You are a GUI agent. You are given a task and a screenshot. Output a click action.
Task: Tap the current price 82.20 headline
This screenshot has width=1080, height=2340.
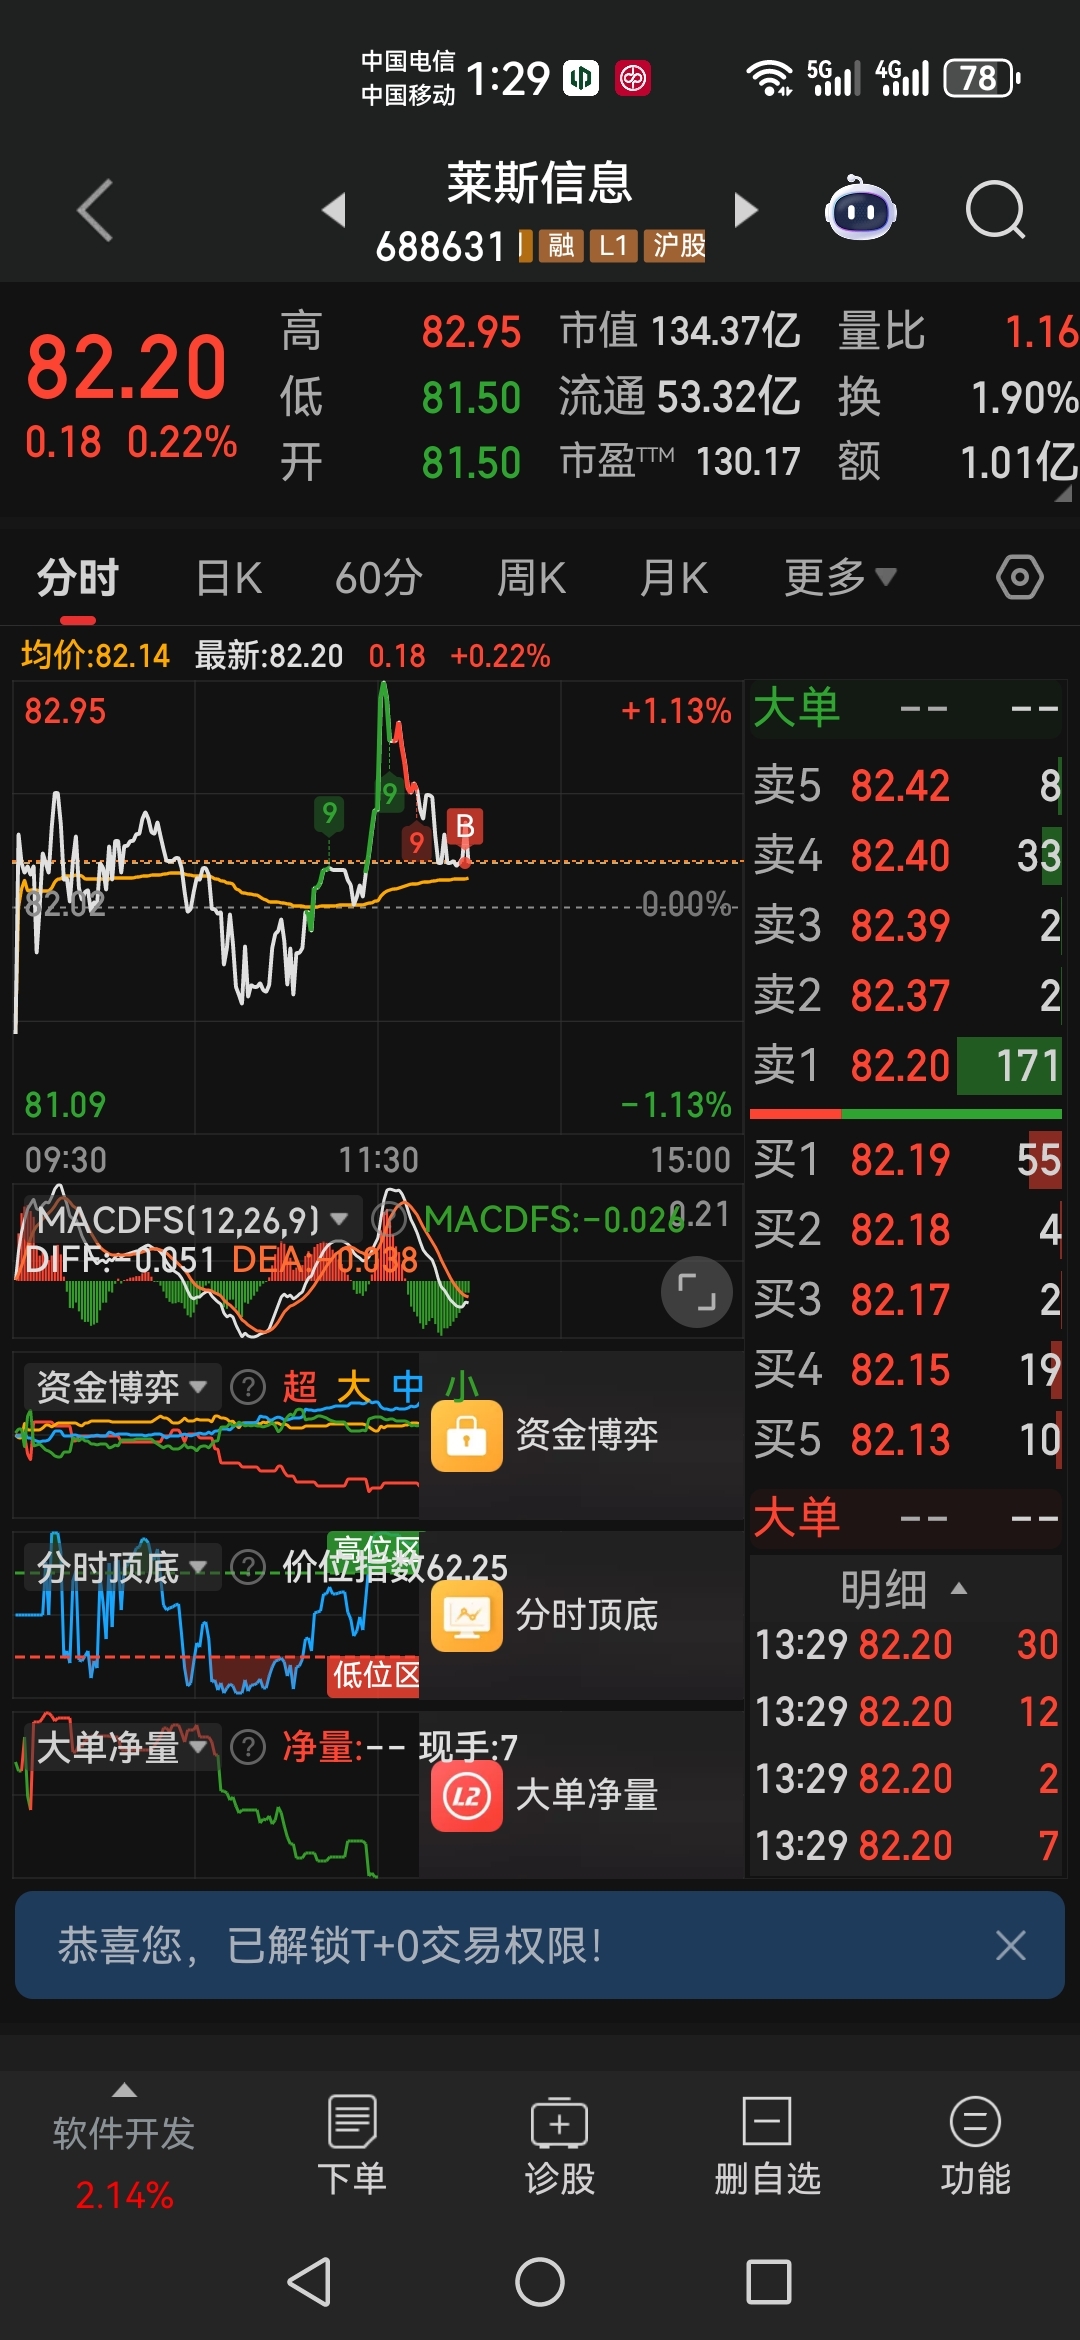[x=127, y=368]
